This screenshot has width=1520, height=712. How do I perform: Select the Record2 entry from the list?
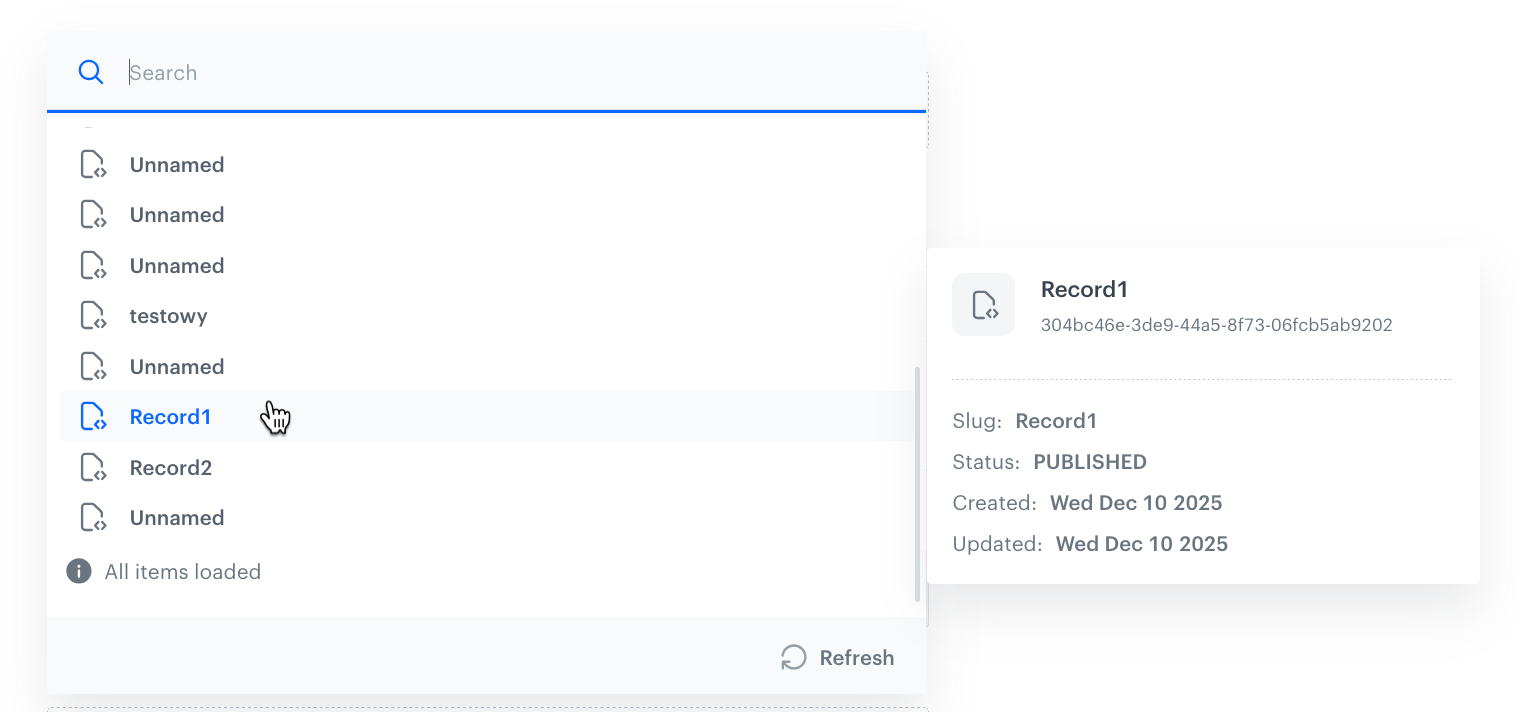(170, 467)
